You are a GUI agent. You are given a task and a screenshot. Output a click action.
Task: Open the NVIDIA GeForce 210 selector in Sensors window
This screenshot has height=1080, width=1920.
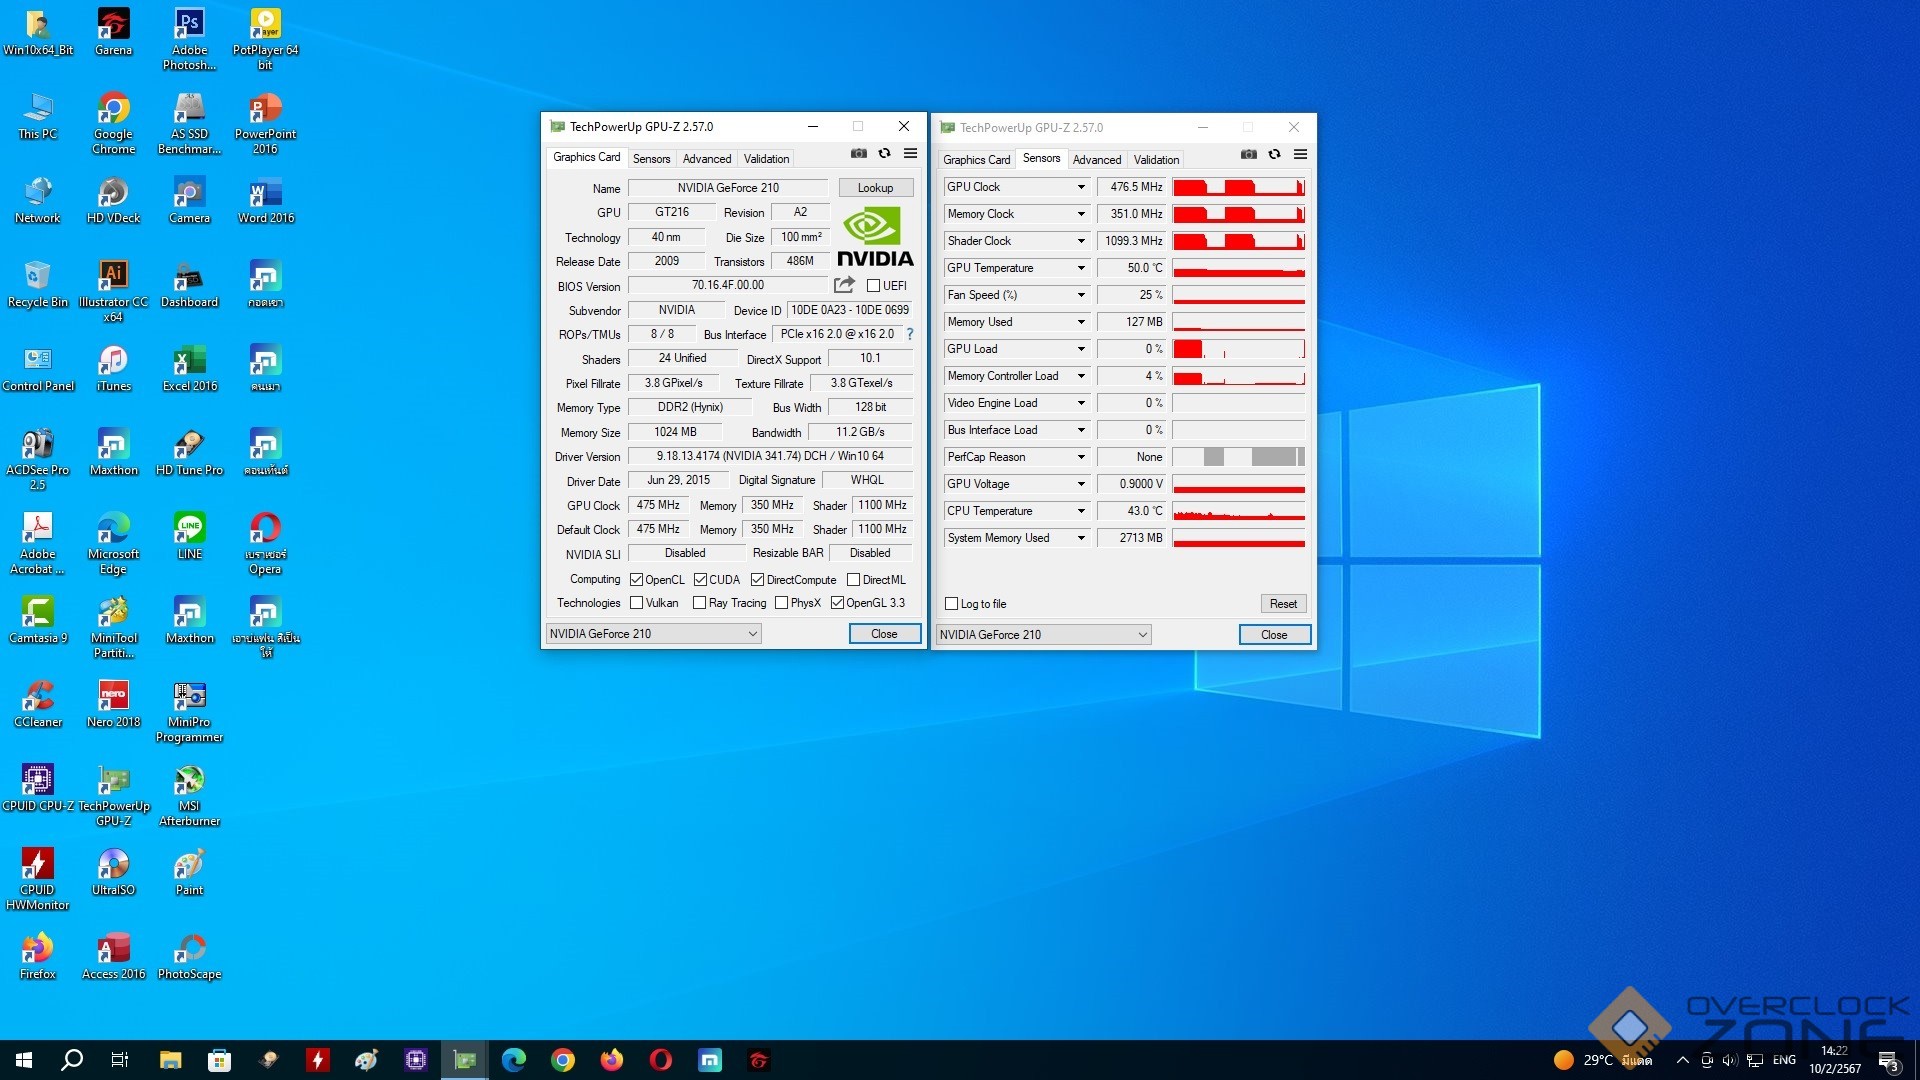1043,635
